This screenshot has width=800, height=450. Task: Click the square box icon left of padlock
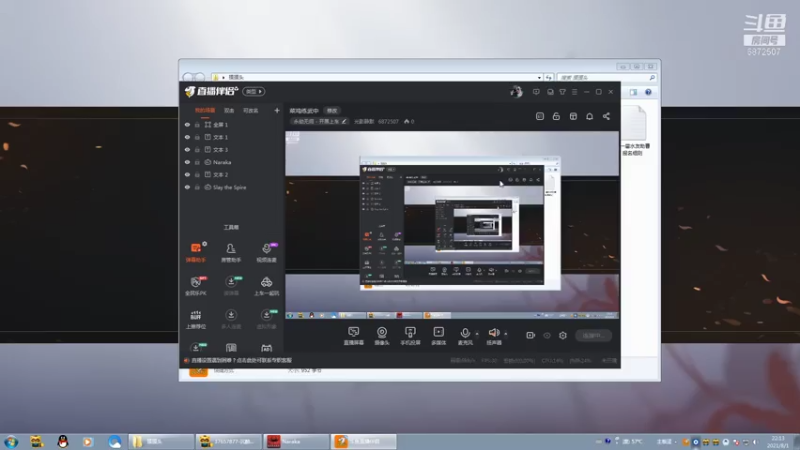coord(540,116)
